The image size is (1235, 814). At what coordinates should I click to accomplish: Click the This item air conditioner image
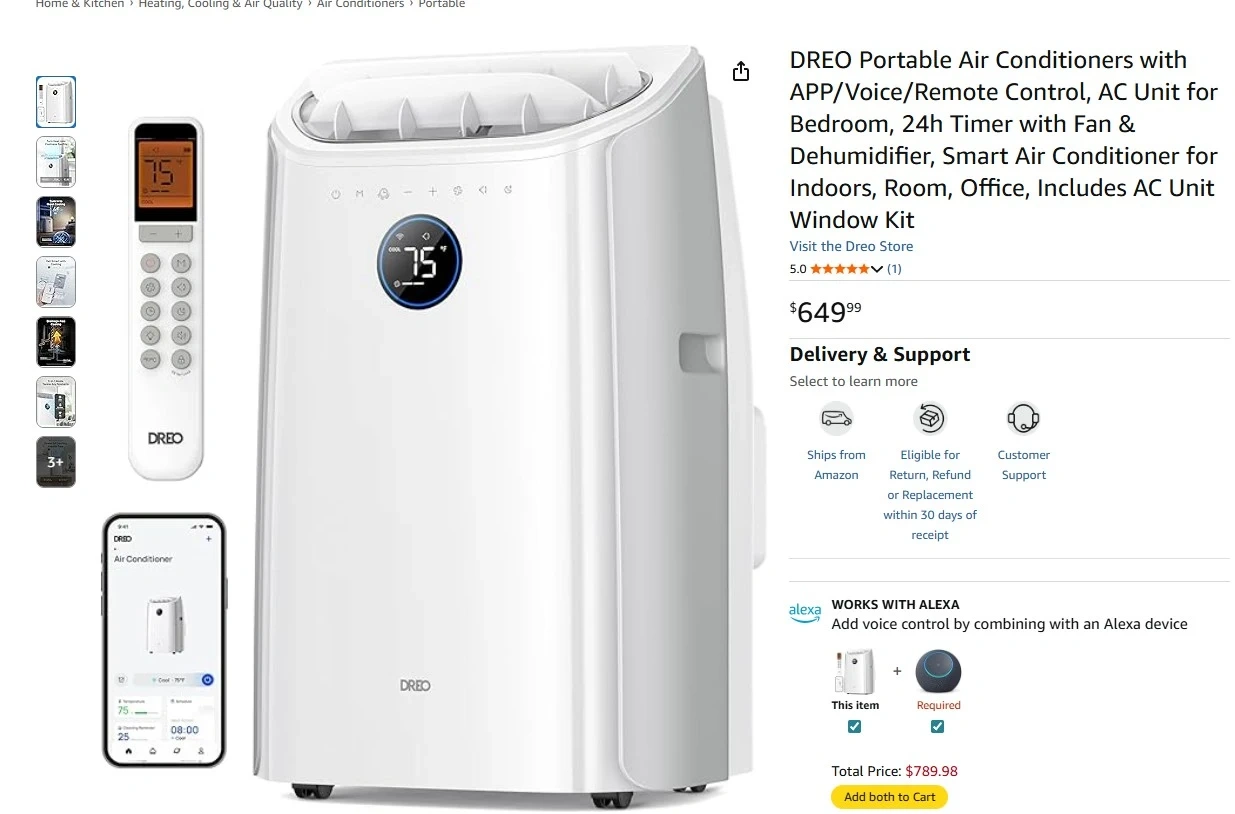[x=855, y=671]
